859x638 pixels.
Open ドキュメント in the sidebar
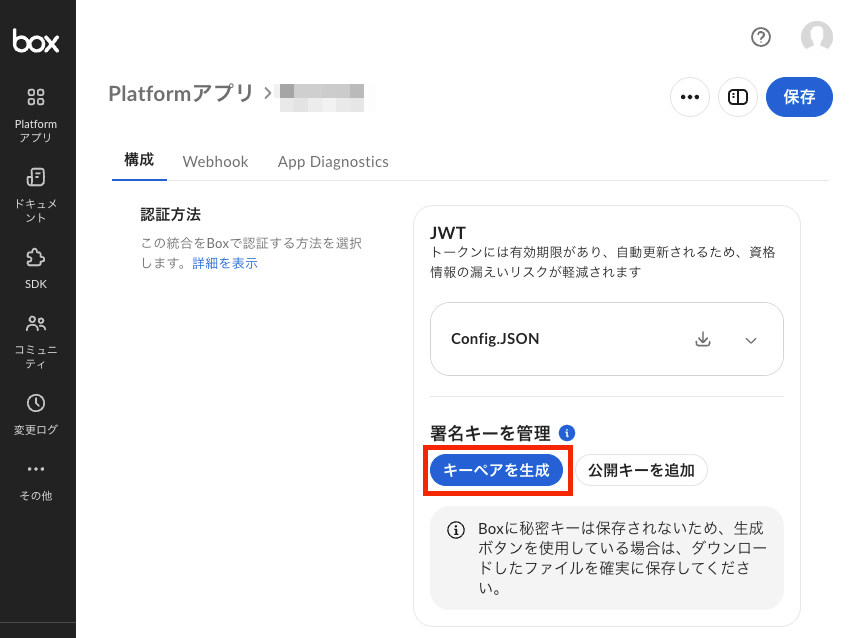coord(36,196)
